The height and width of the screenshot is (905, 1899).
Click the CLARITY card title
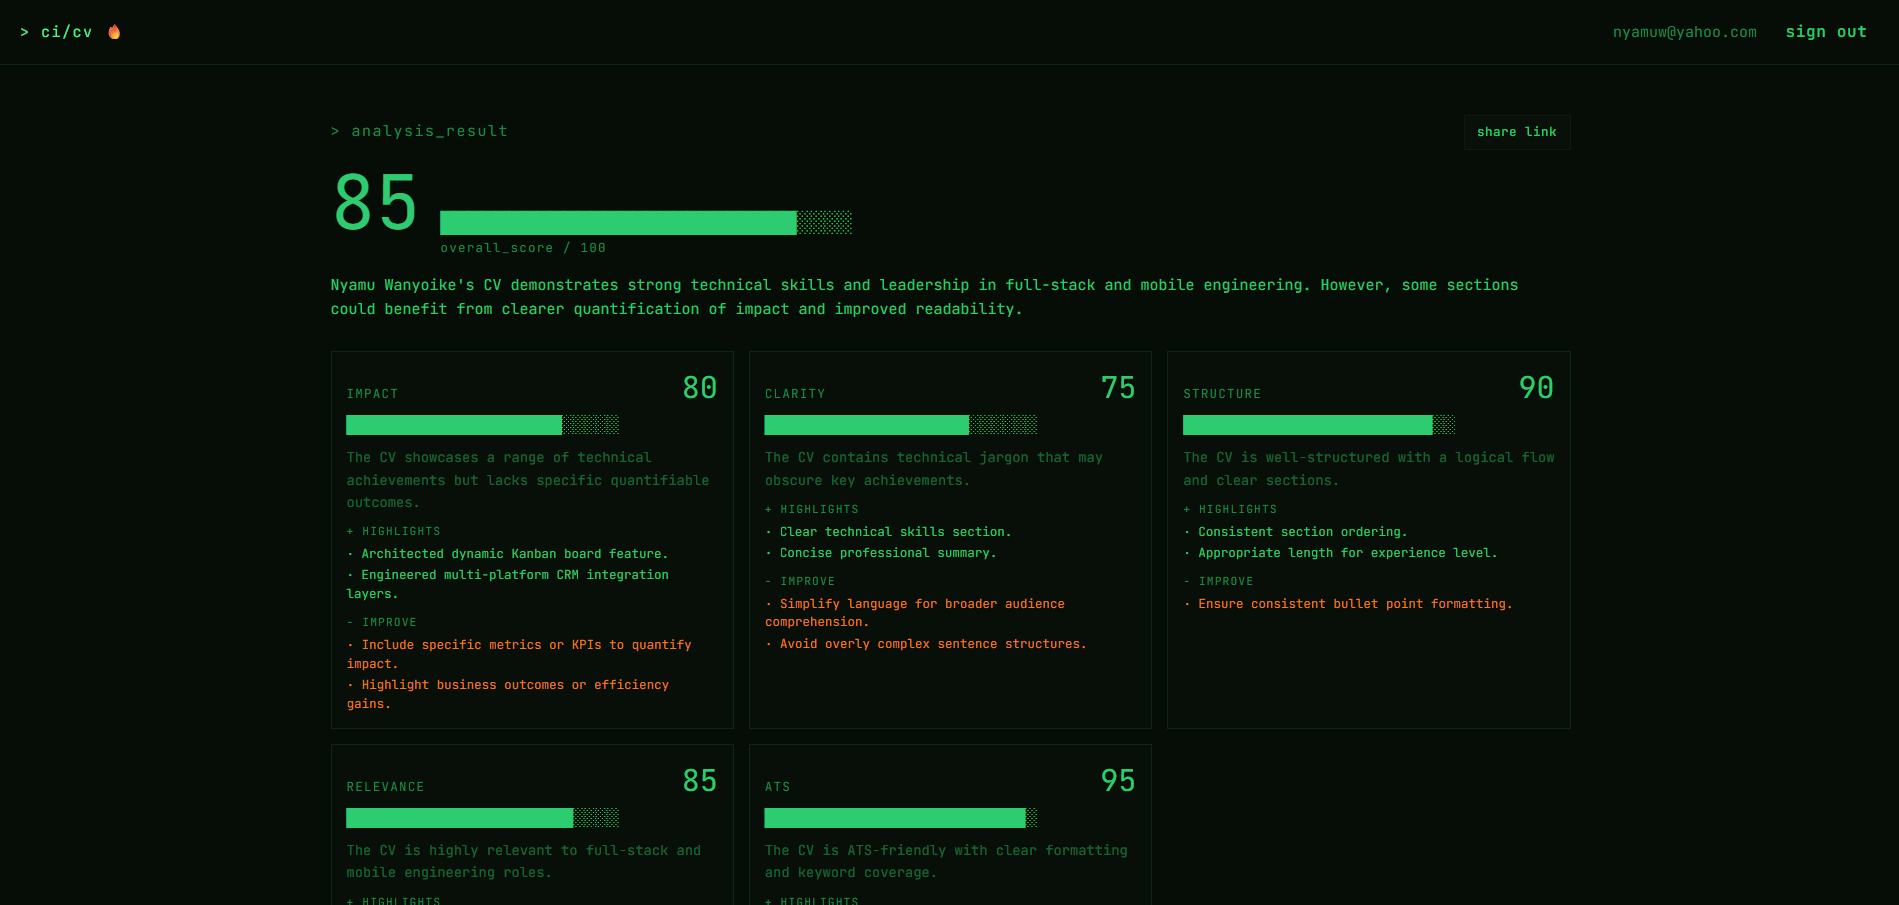[x=795, y=394]
